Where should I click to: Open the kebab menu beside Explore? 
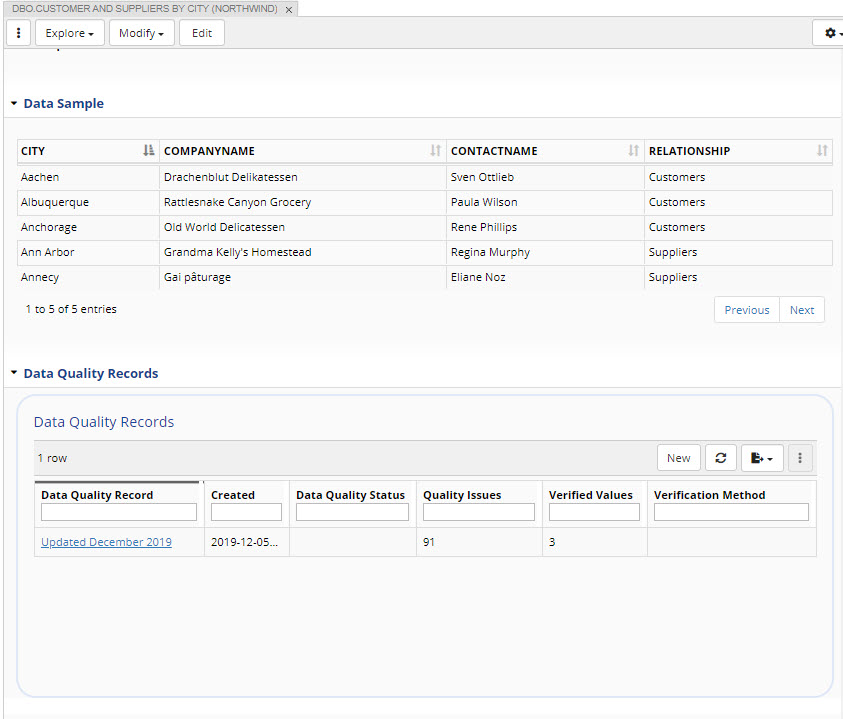click(18, 32)
